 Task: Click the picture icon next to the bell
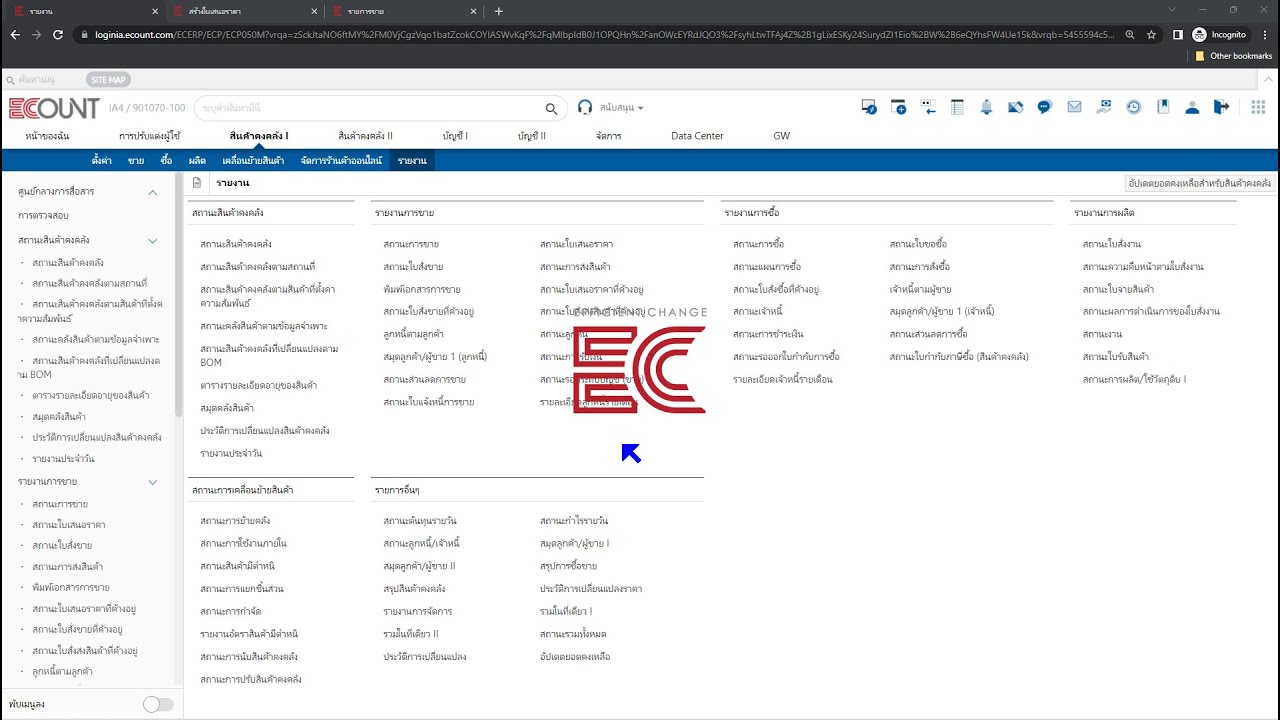(1015, 107)
